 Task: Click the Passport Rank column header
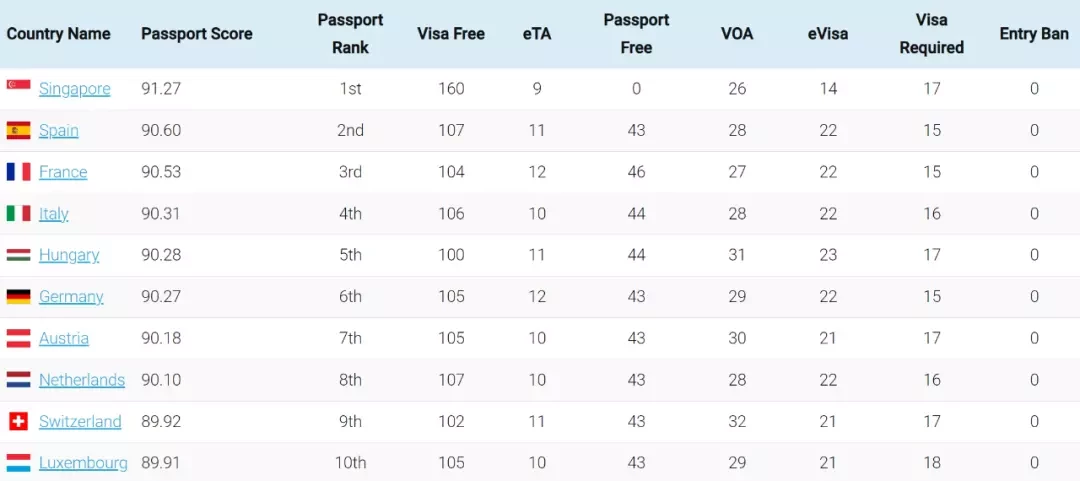[x=351, y=34]
